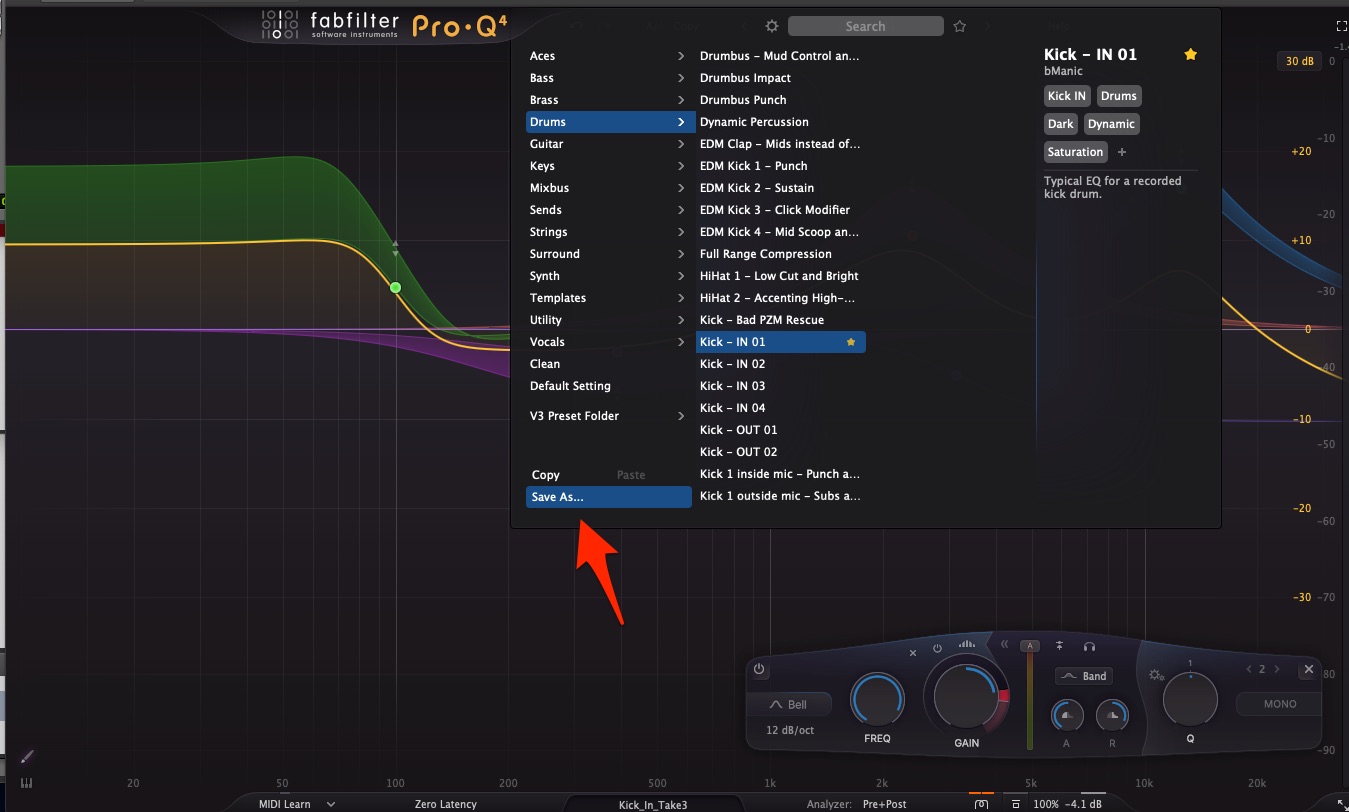Image resolution: width=1349 pixels, height=812 pixels.
Task: Select the green EQ band node
Action: click(x=395, y=288)
